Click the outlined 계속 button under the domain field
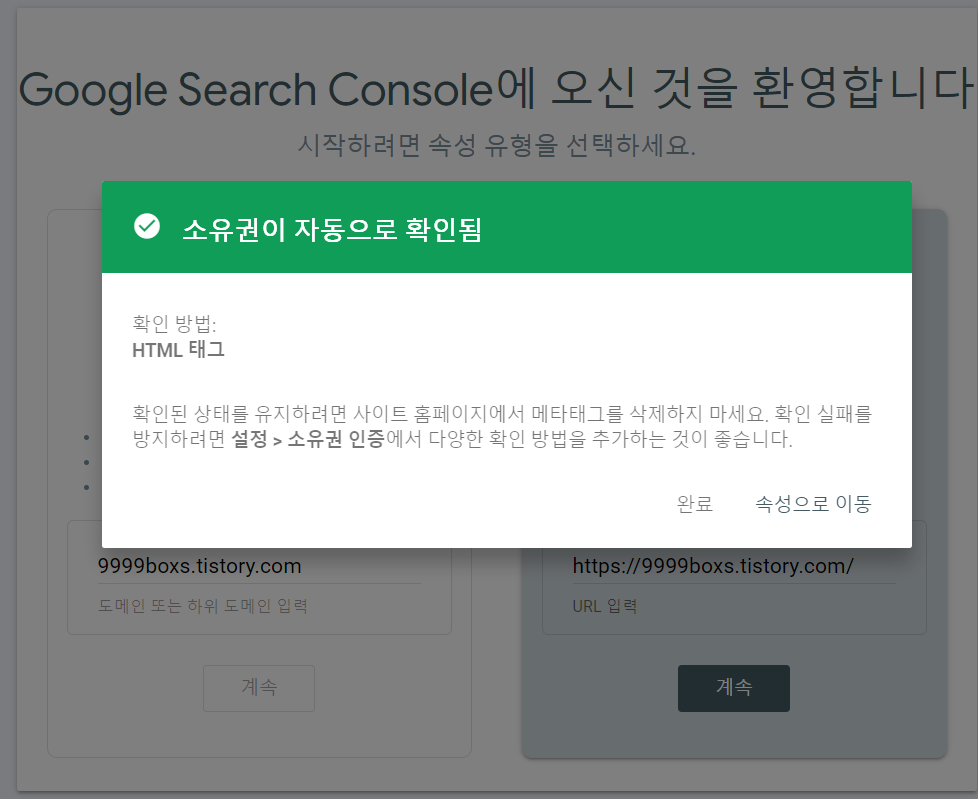 click(259, 688)
